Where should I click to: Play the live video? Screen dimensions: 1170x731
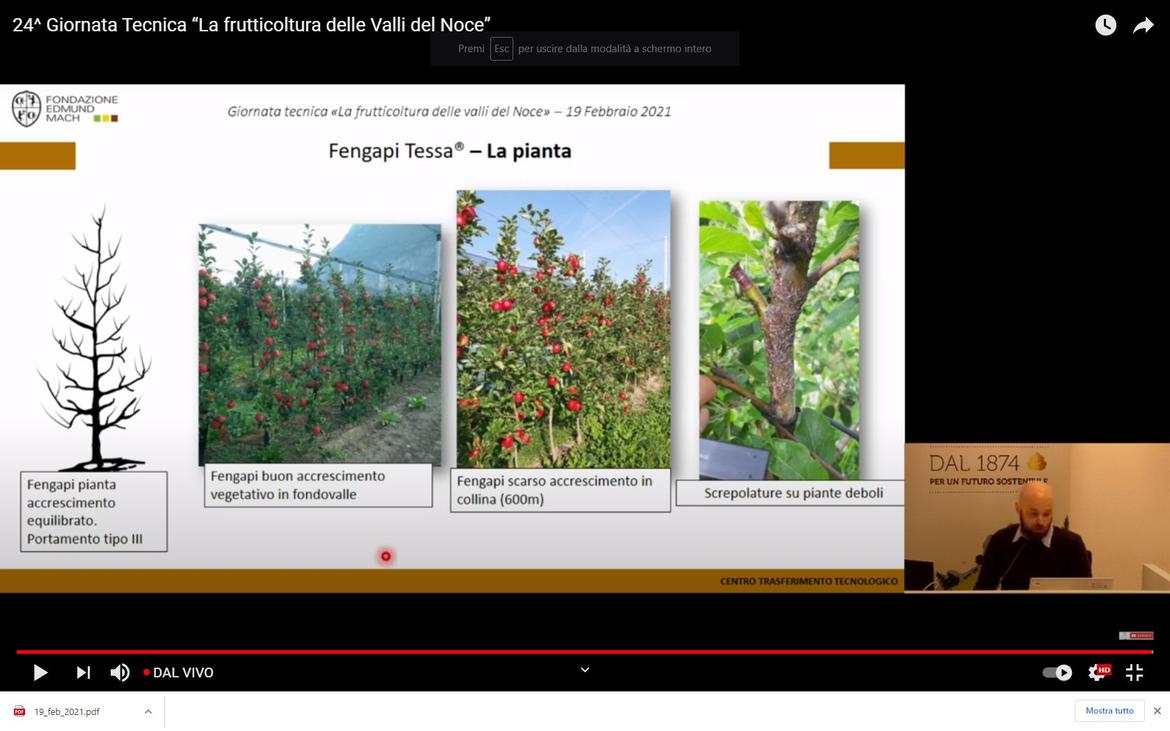[x=40, y=673]
